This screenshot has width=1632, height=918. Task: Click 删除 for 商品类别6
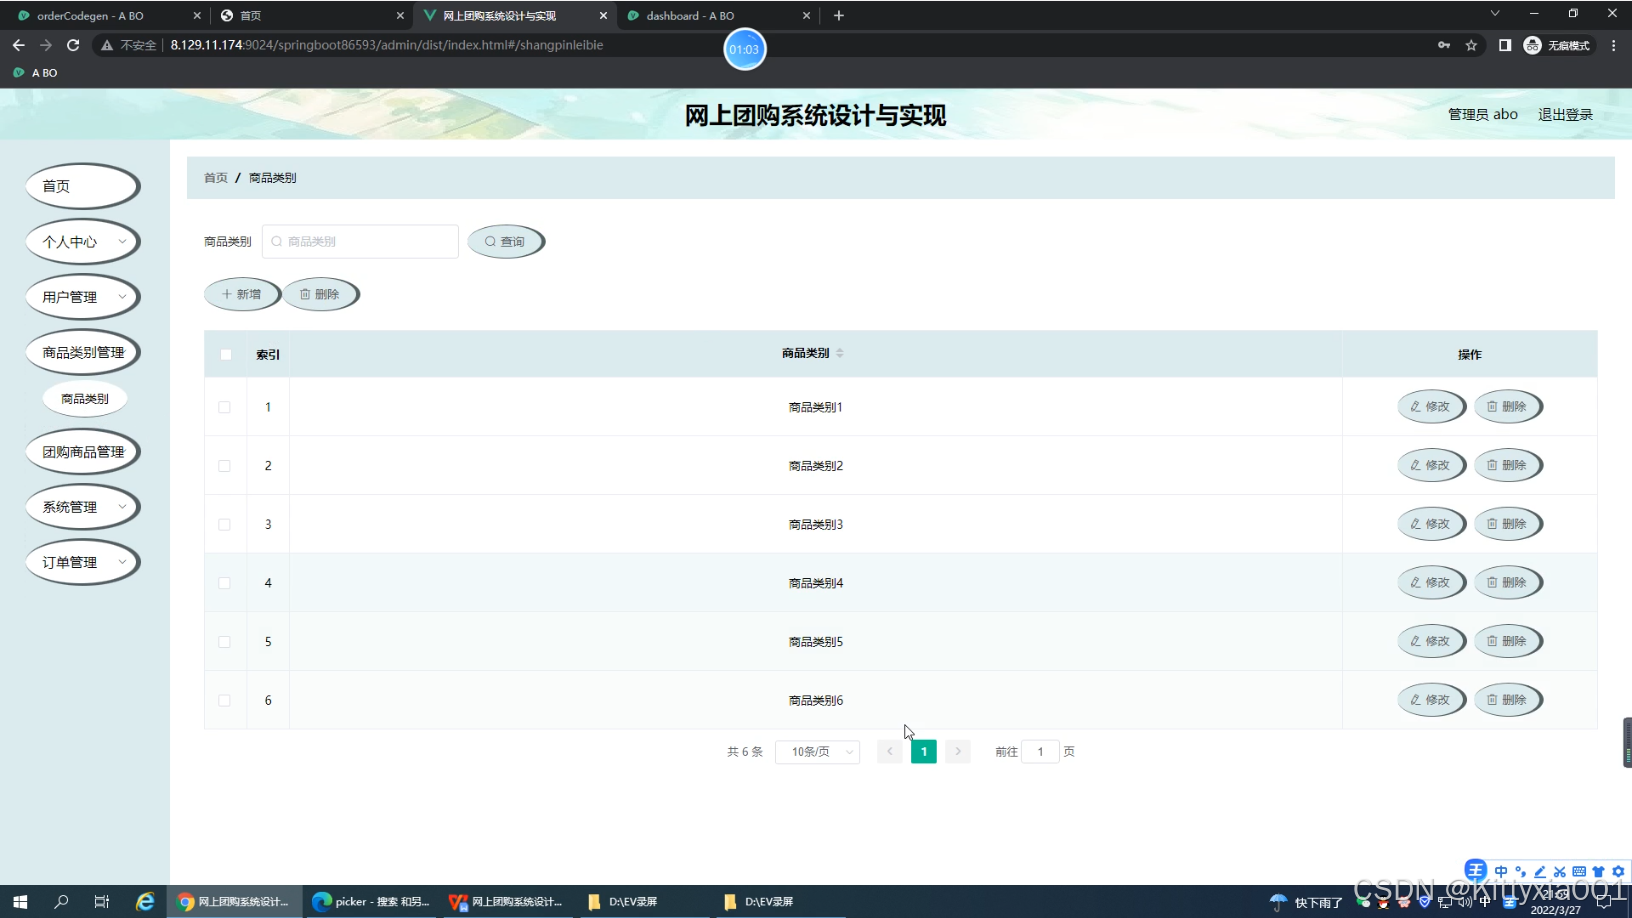point(1508,700)
